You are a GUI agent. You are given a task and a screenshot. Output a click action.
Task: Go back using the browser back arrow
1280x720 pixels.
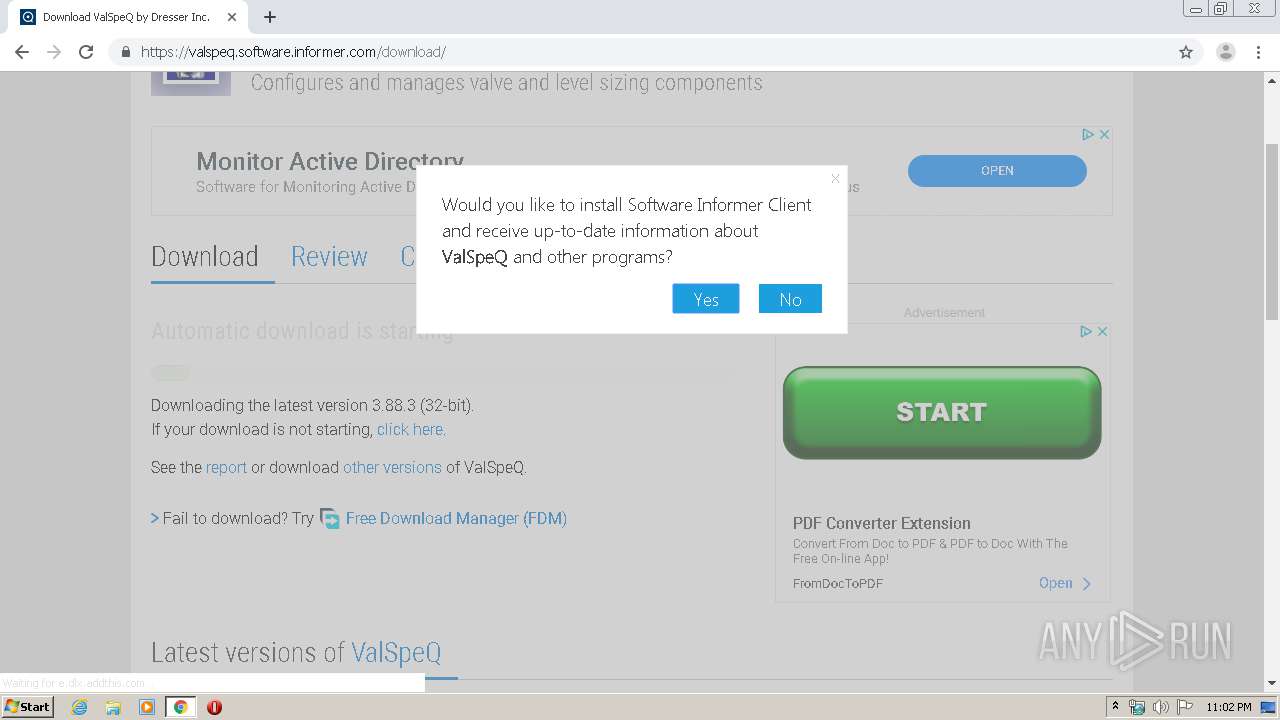22,52
